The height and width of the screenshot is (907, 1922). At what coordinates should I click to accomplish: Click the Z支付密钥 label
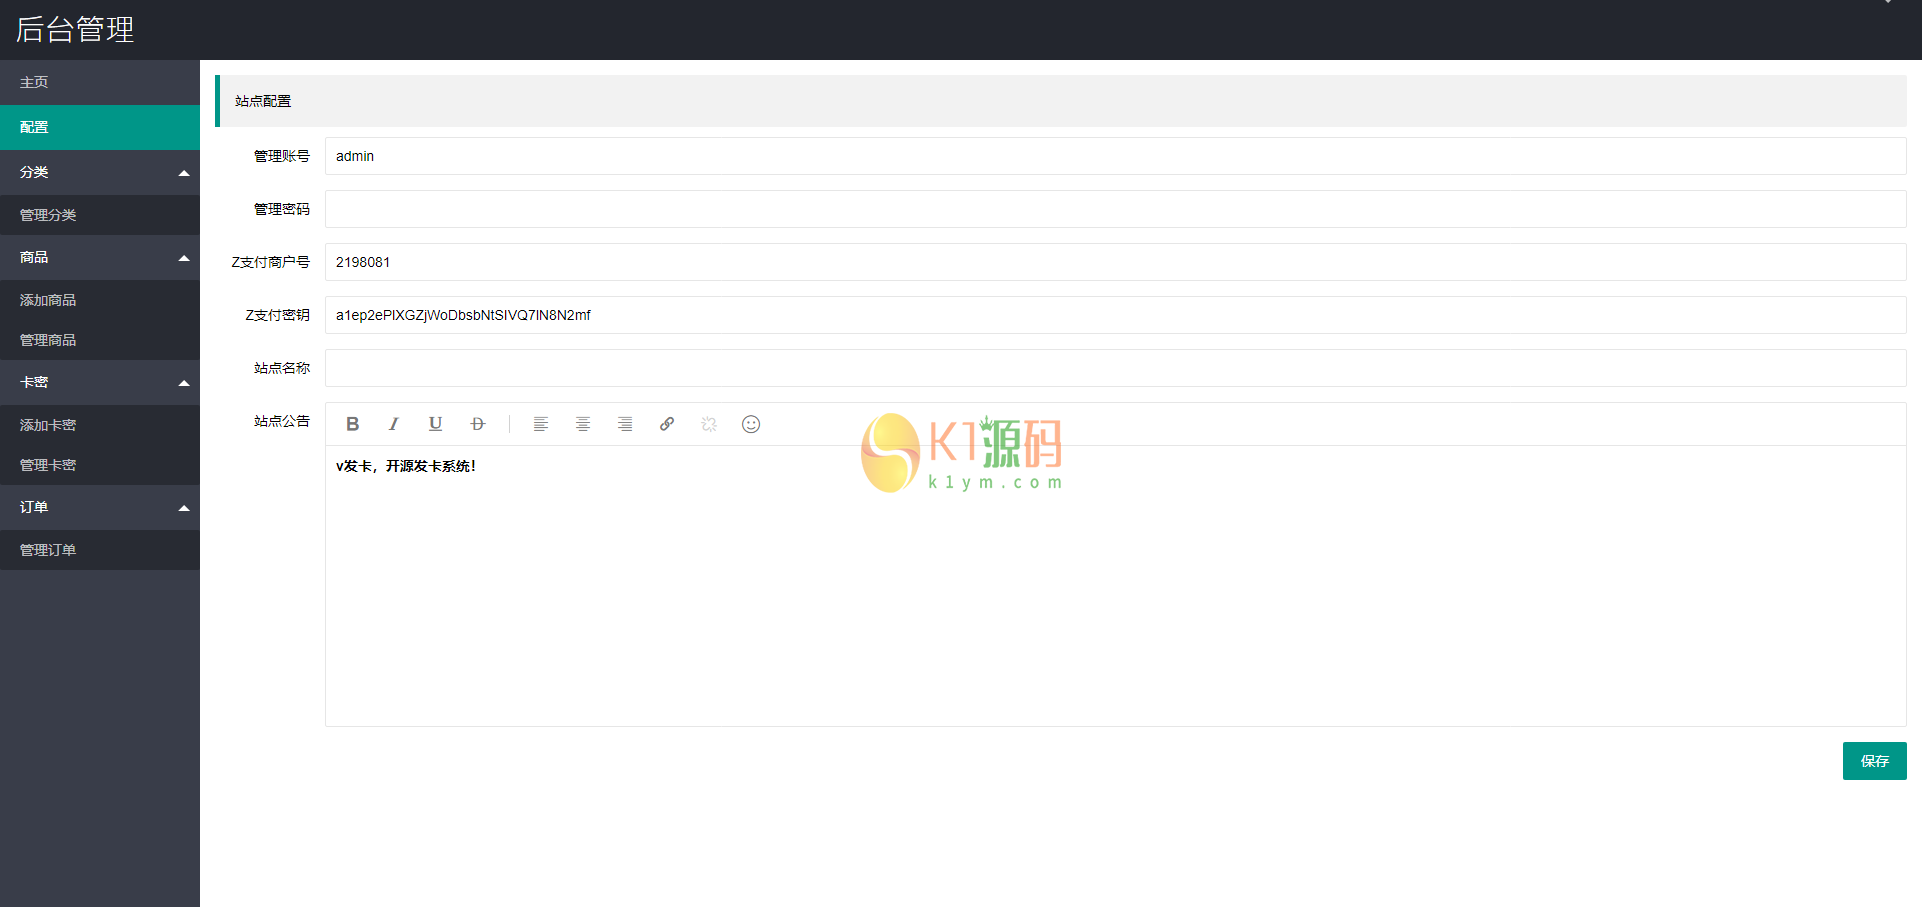(278, 315)
